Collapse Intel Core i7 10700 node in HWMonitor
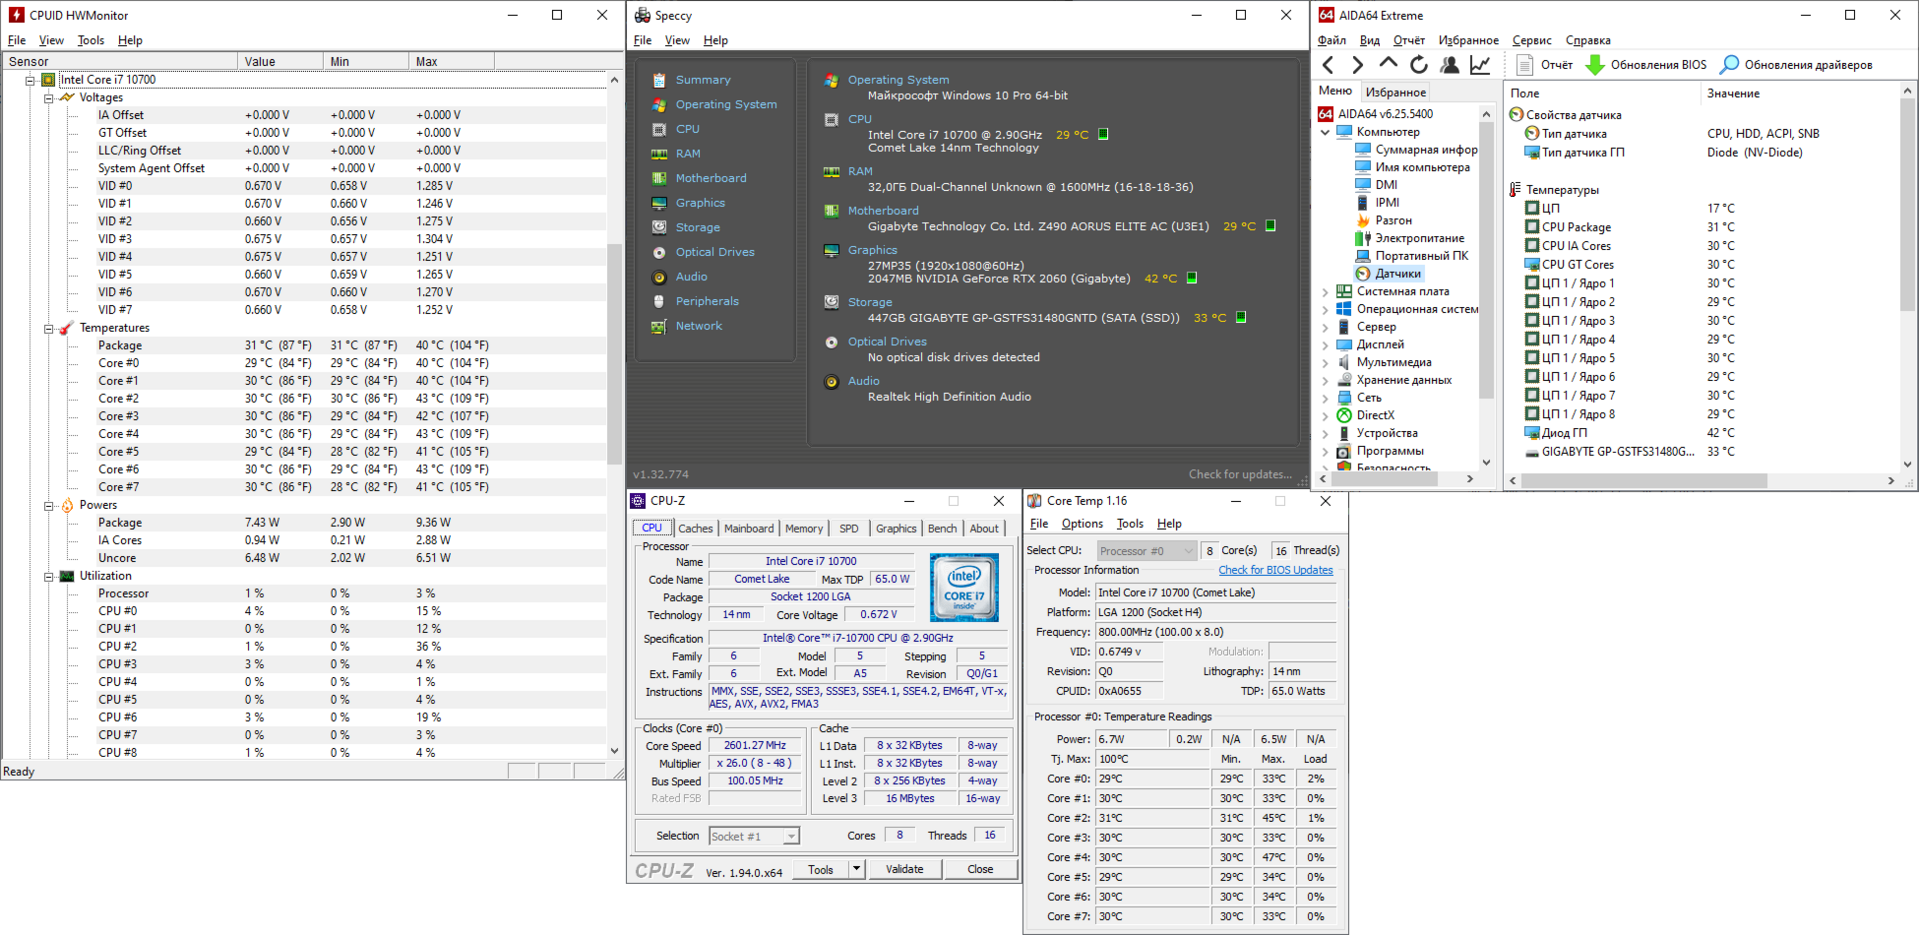The width and height of the screenshot is (1919, 935). pyautogui.click(x=30, y=80)
